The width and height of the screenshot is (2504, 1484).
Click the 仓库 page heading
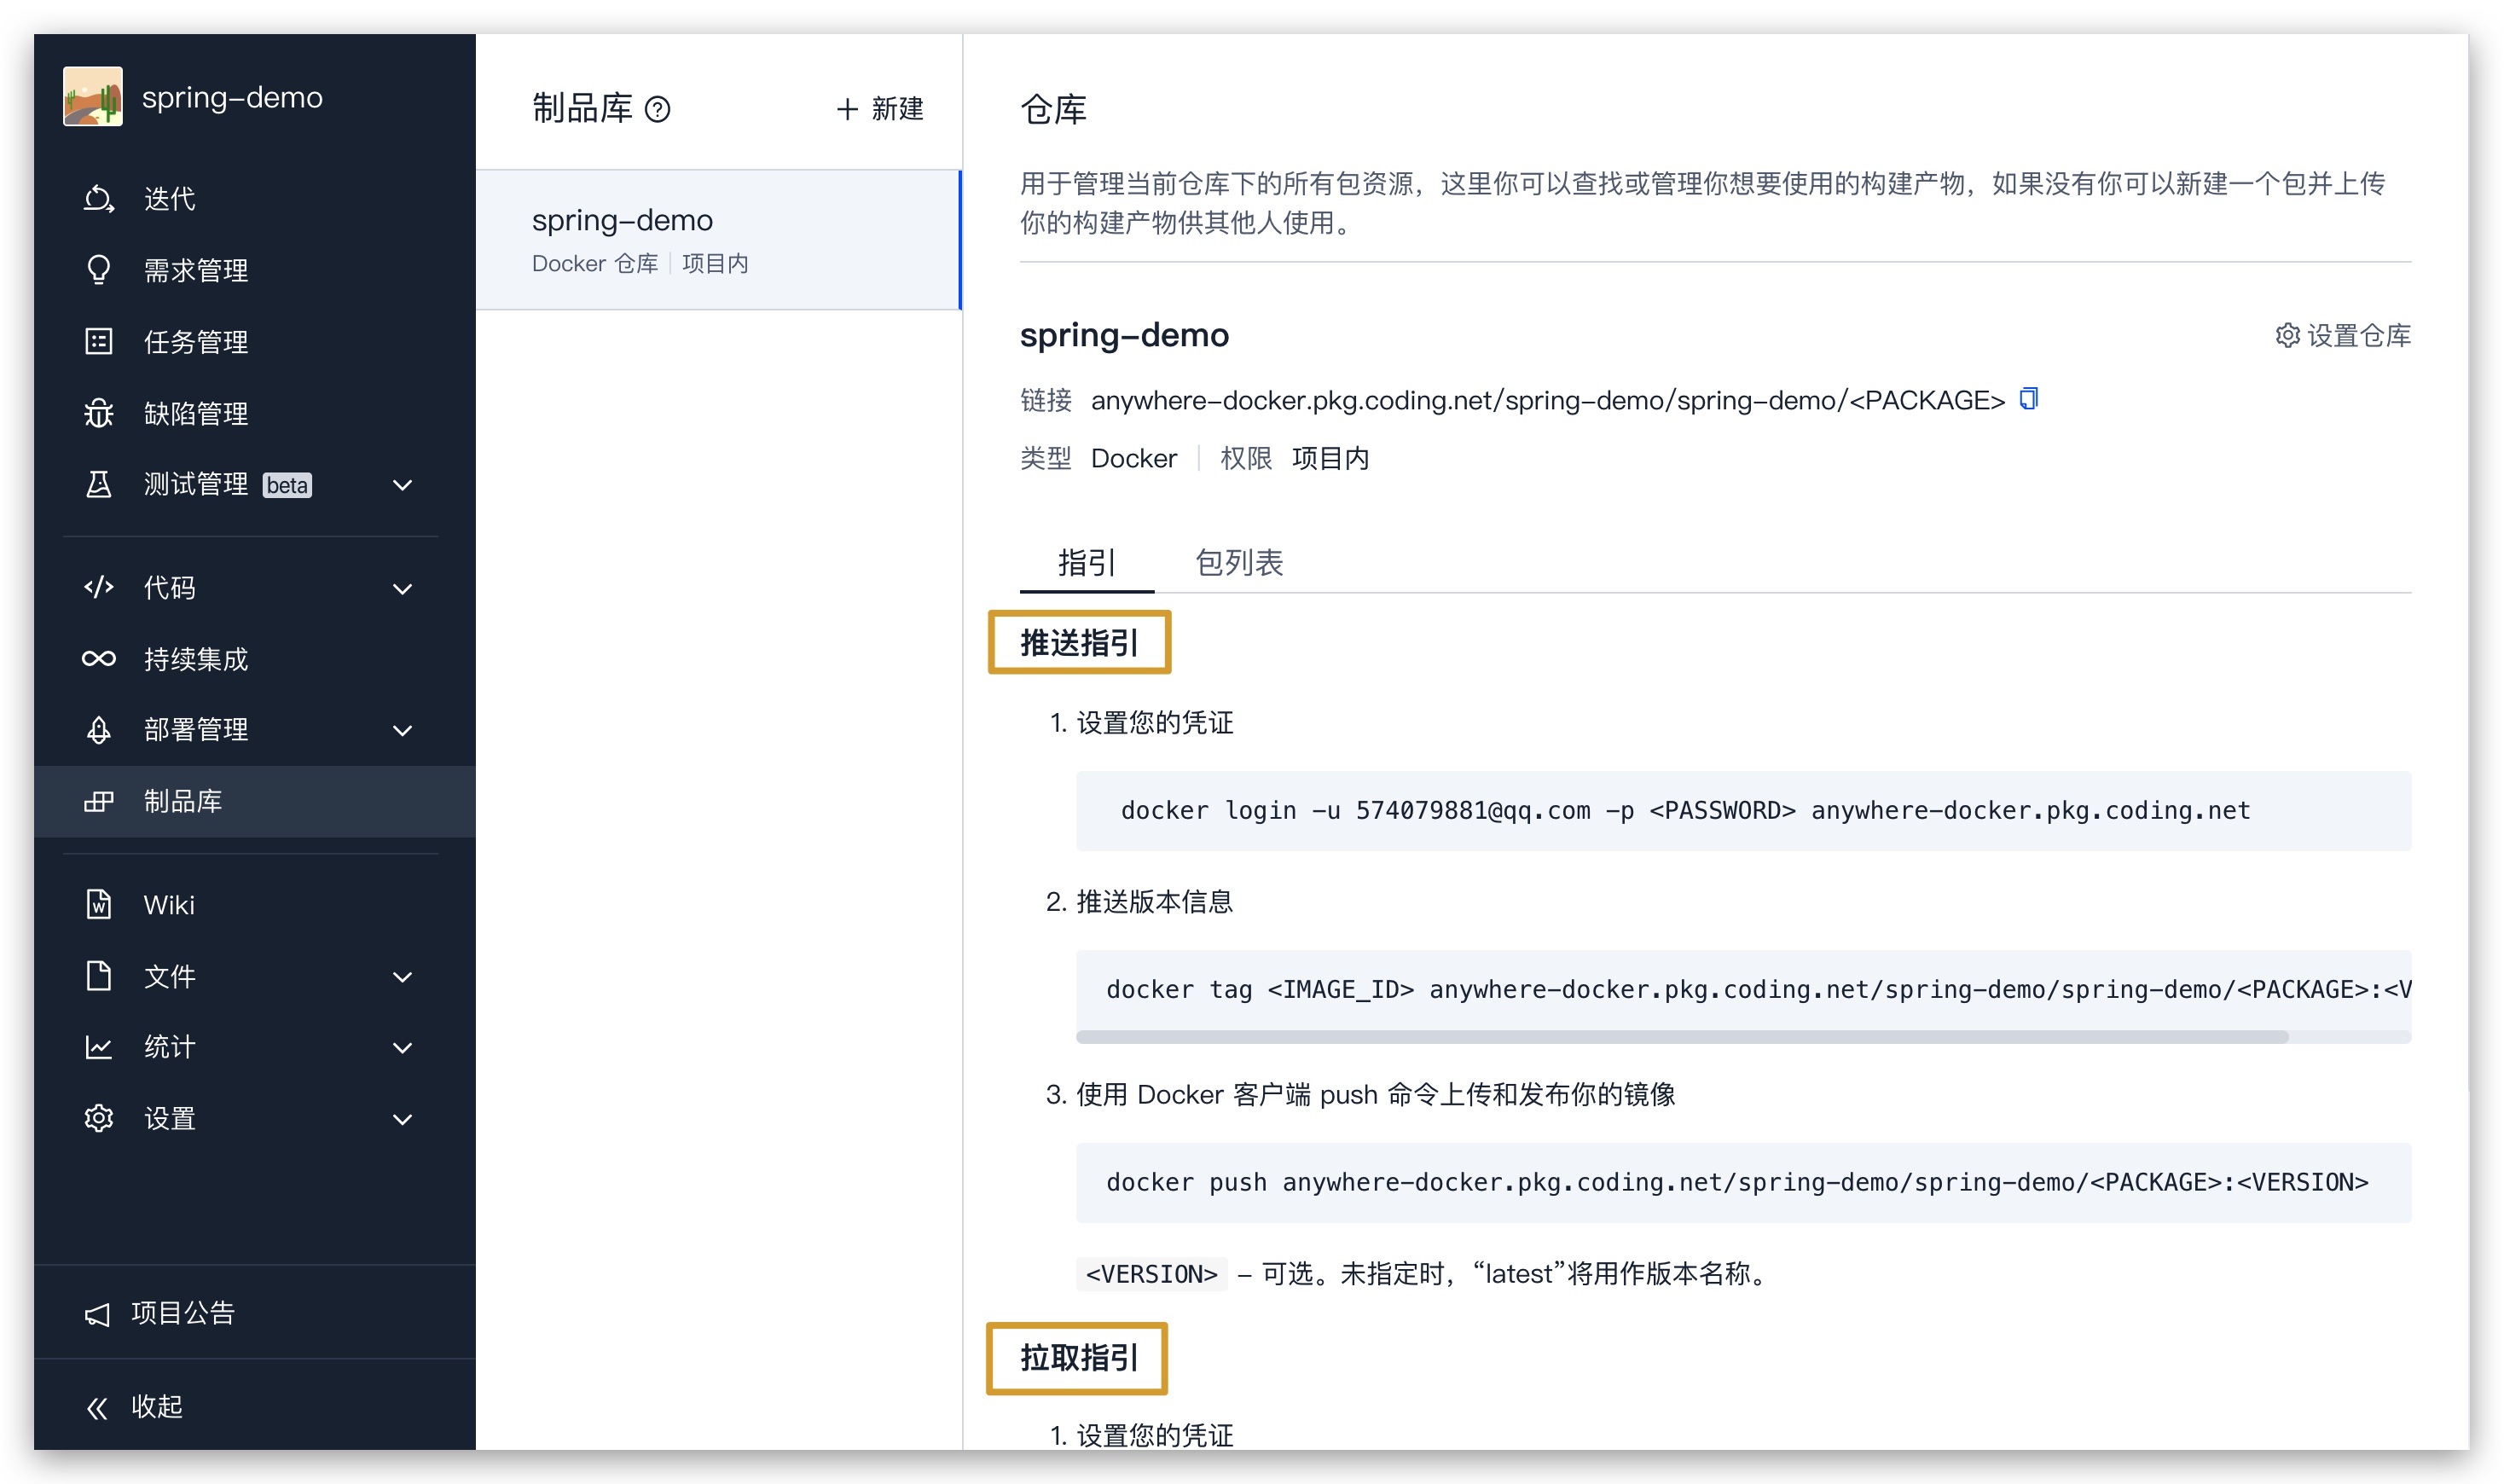[x=1053, y=109]
